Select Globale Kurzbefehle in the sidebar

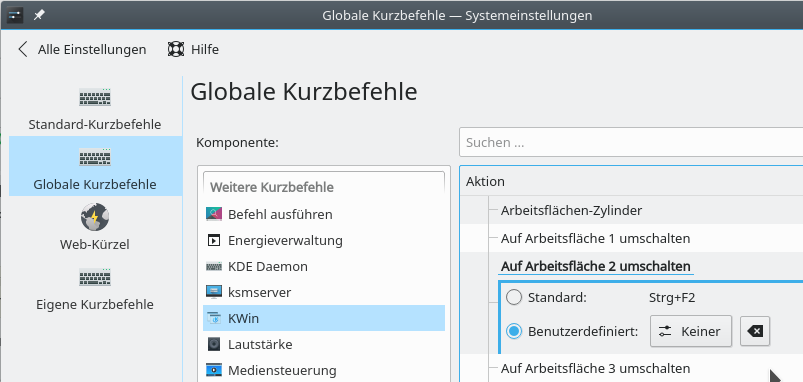(x=95, y=166)
